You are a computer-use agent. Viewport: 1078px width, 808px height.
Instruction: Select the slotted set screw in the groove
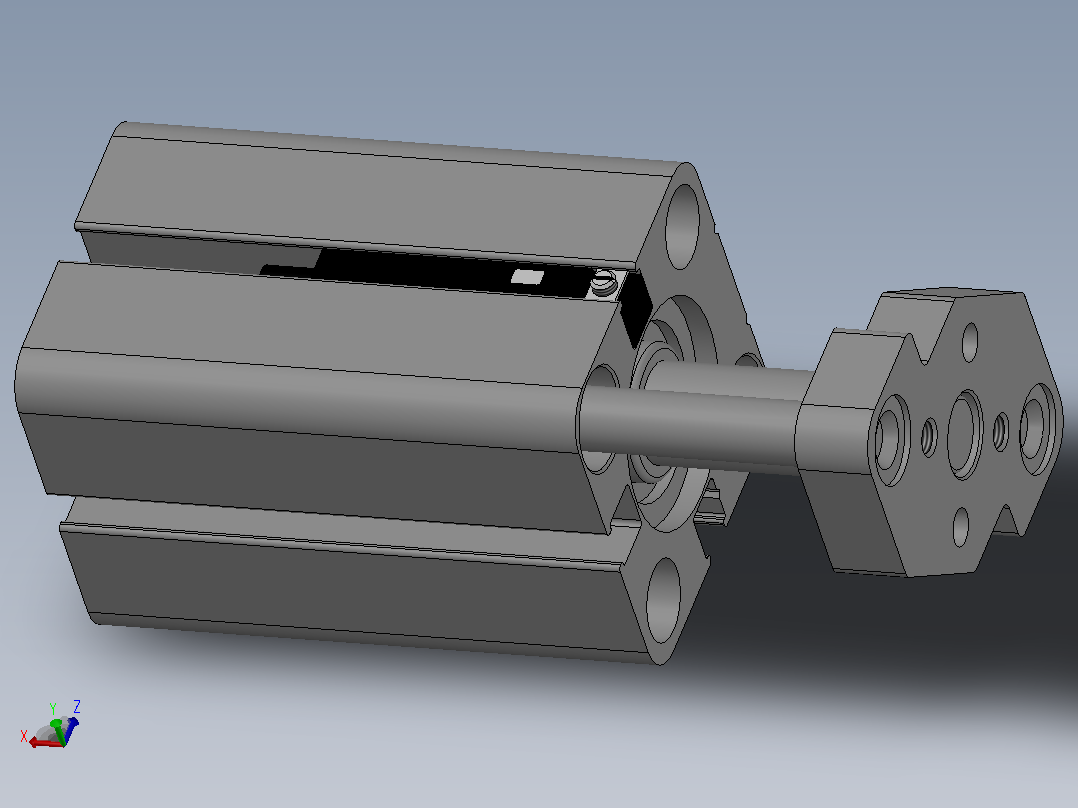(x=603, y=282)
